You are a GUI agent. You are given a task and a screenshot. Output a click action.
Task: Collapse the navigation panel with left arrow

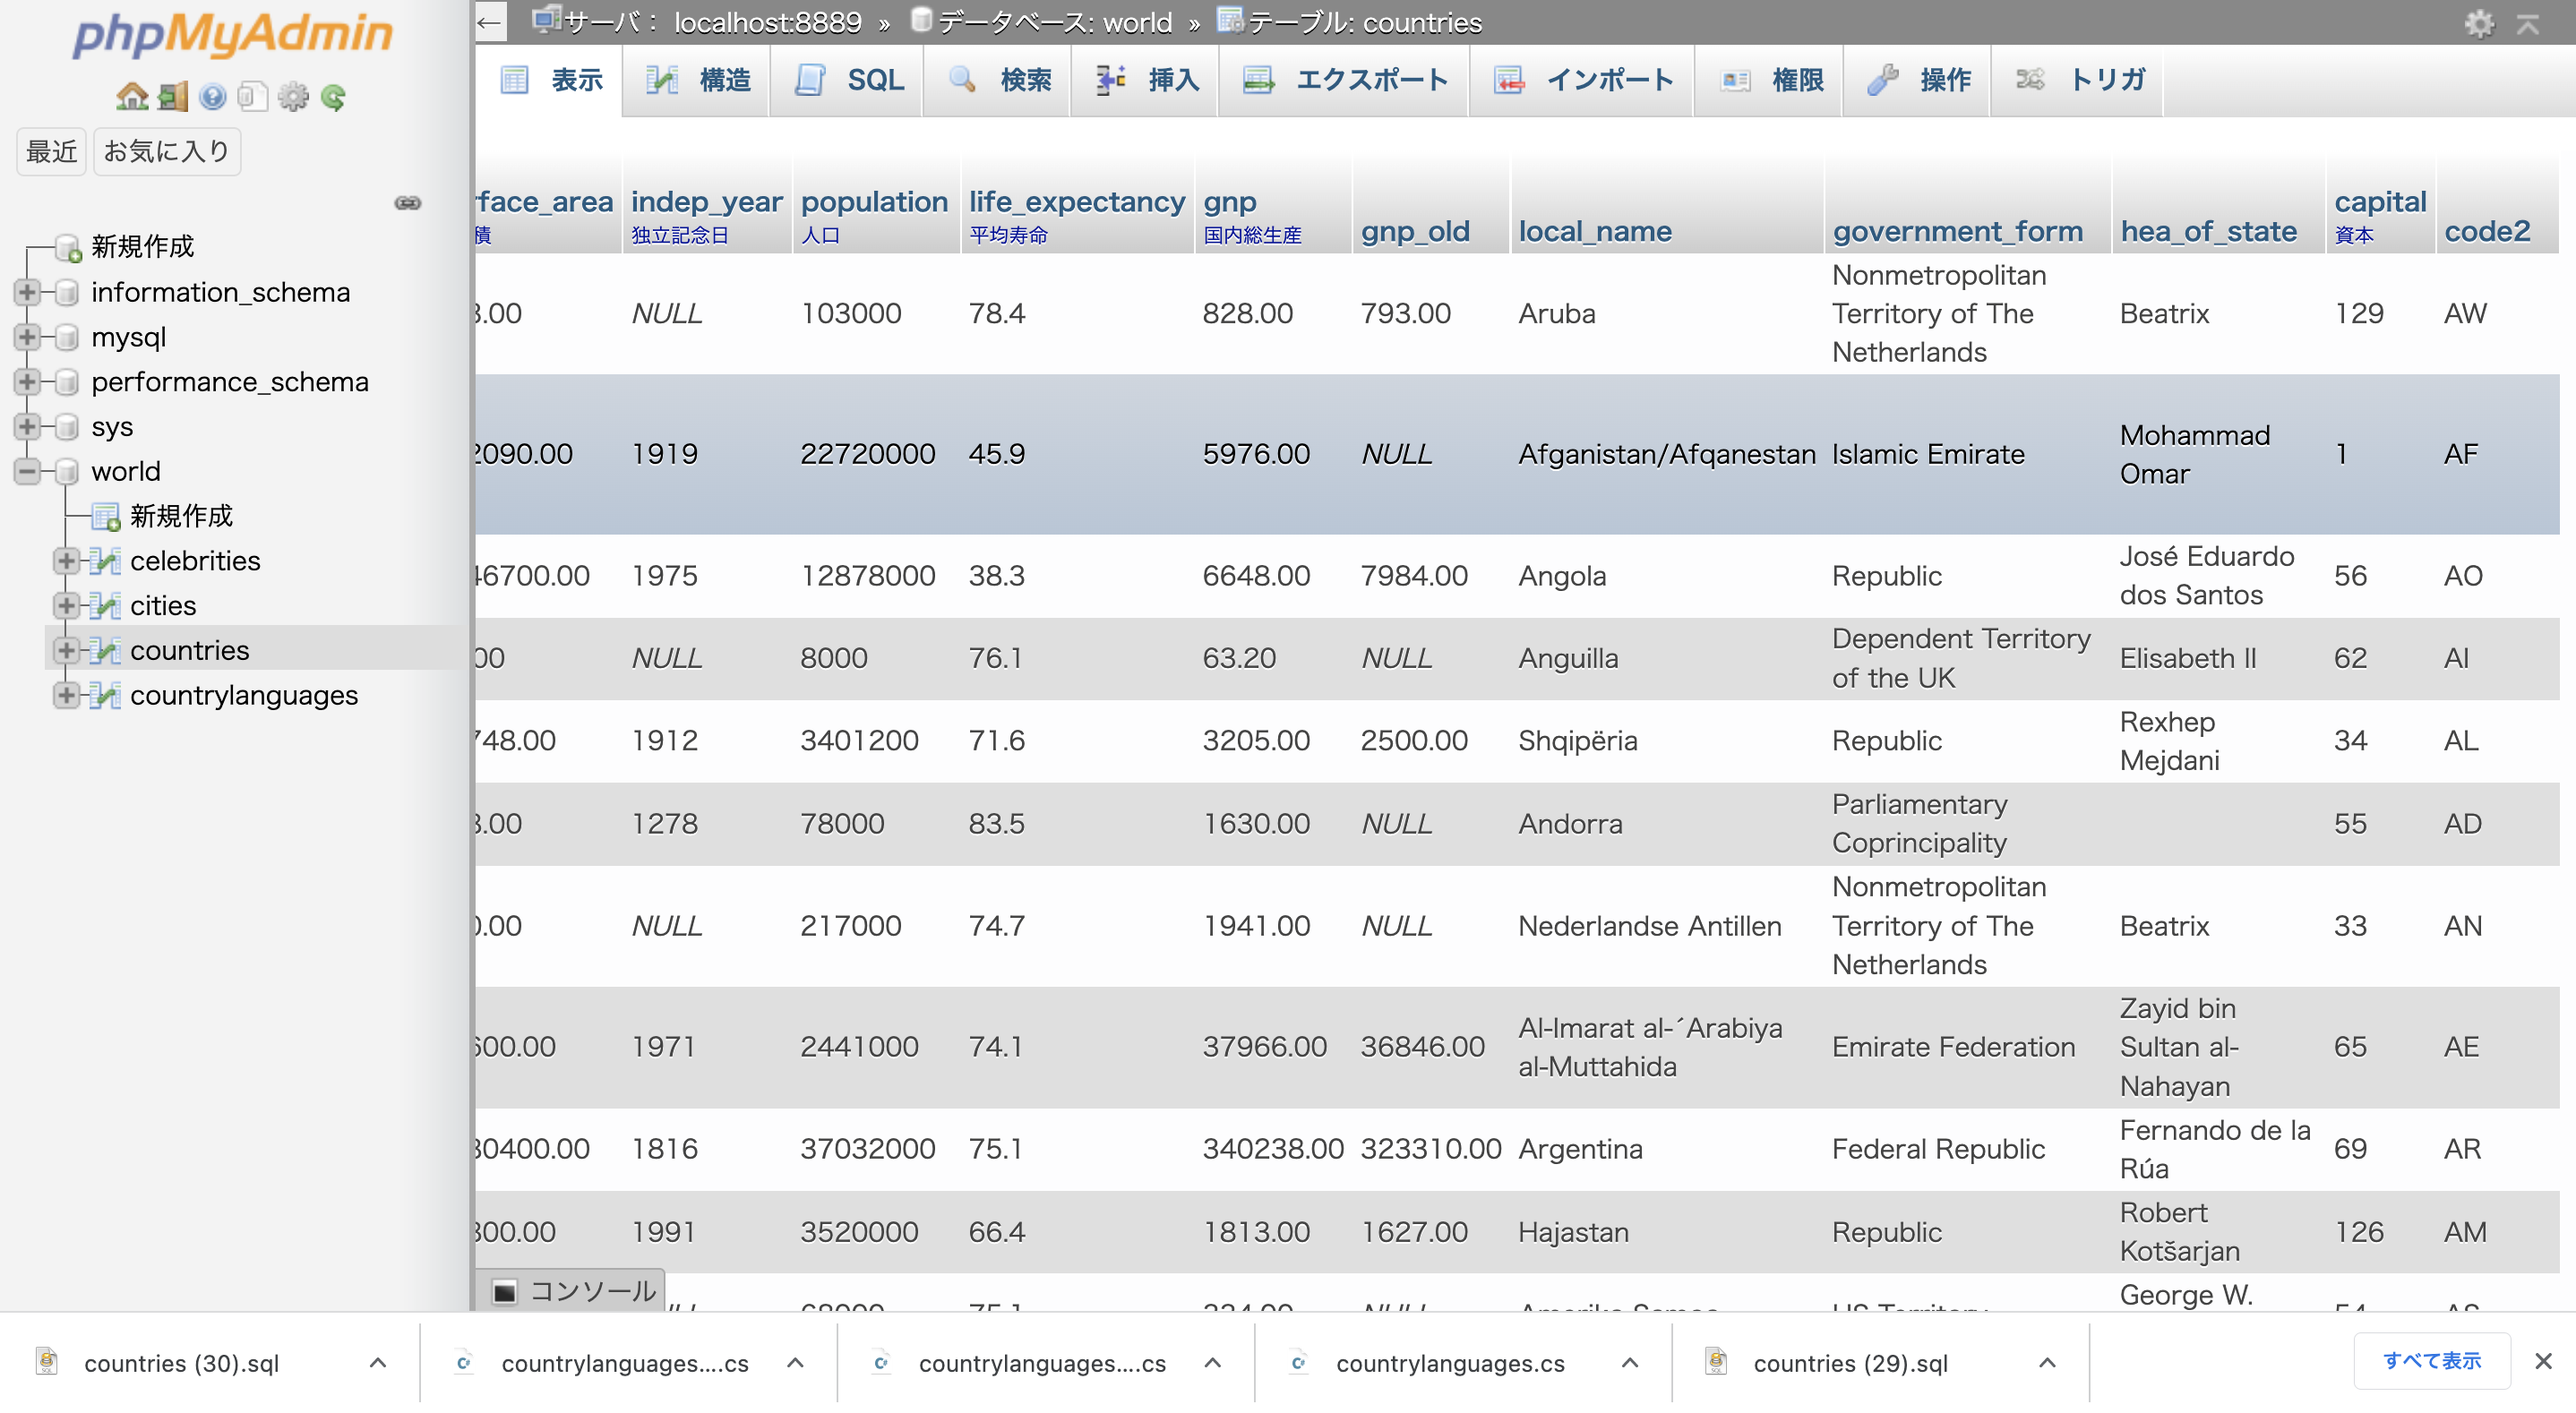(x=489, y=22)
